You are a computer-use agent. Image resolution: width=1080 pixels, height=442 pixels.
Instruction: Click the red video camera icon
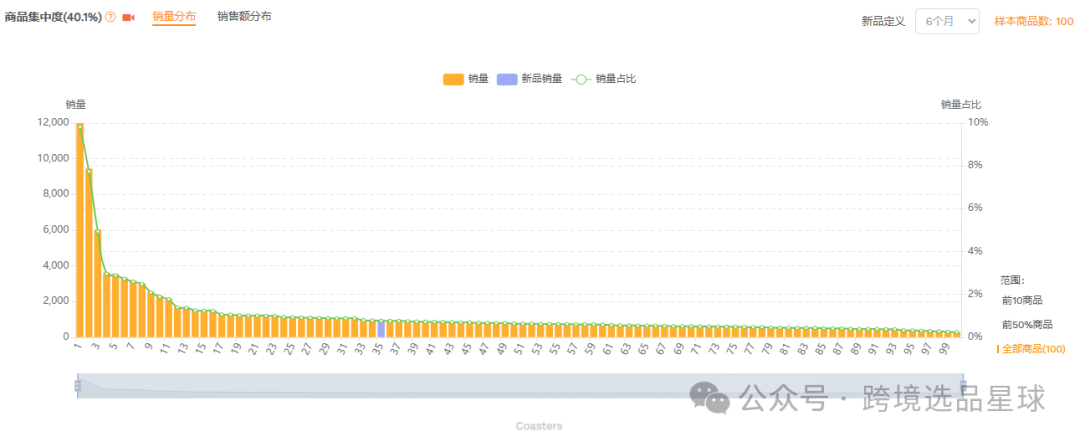128,17
